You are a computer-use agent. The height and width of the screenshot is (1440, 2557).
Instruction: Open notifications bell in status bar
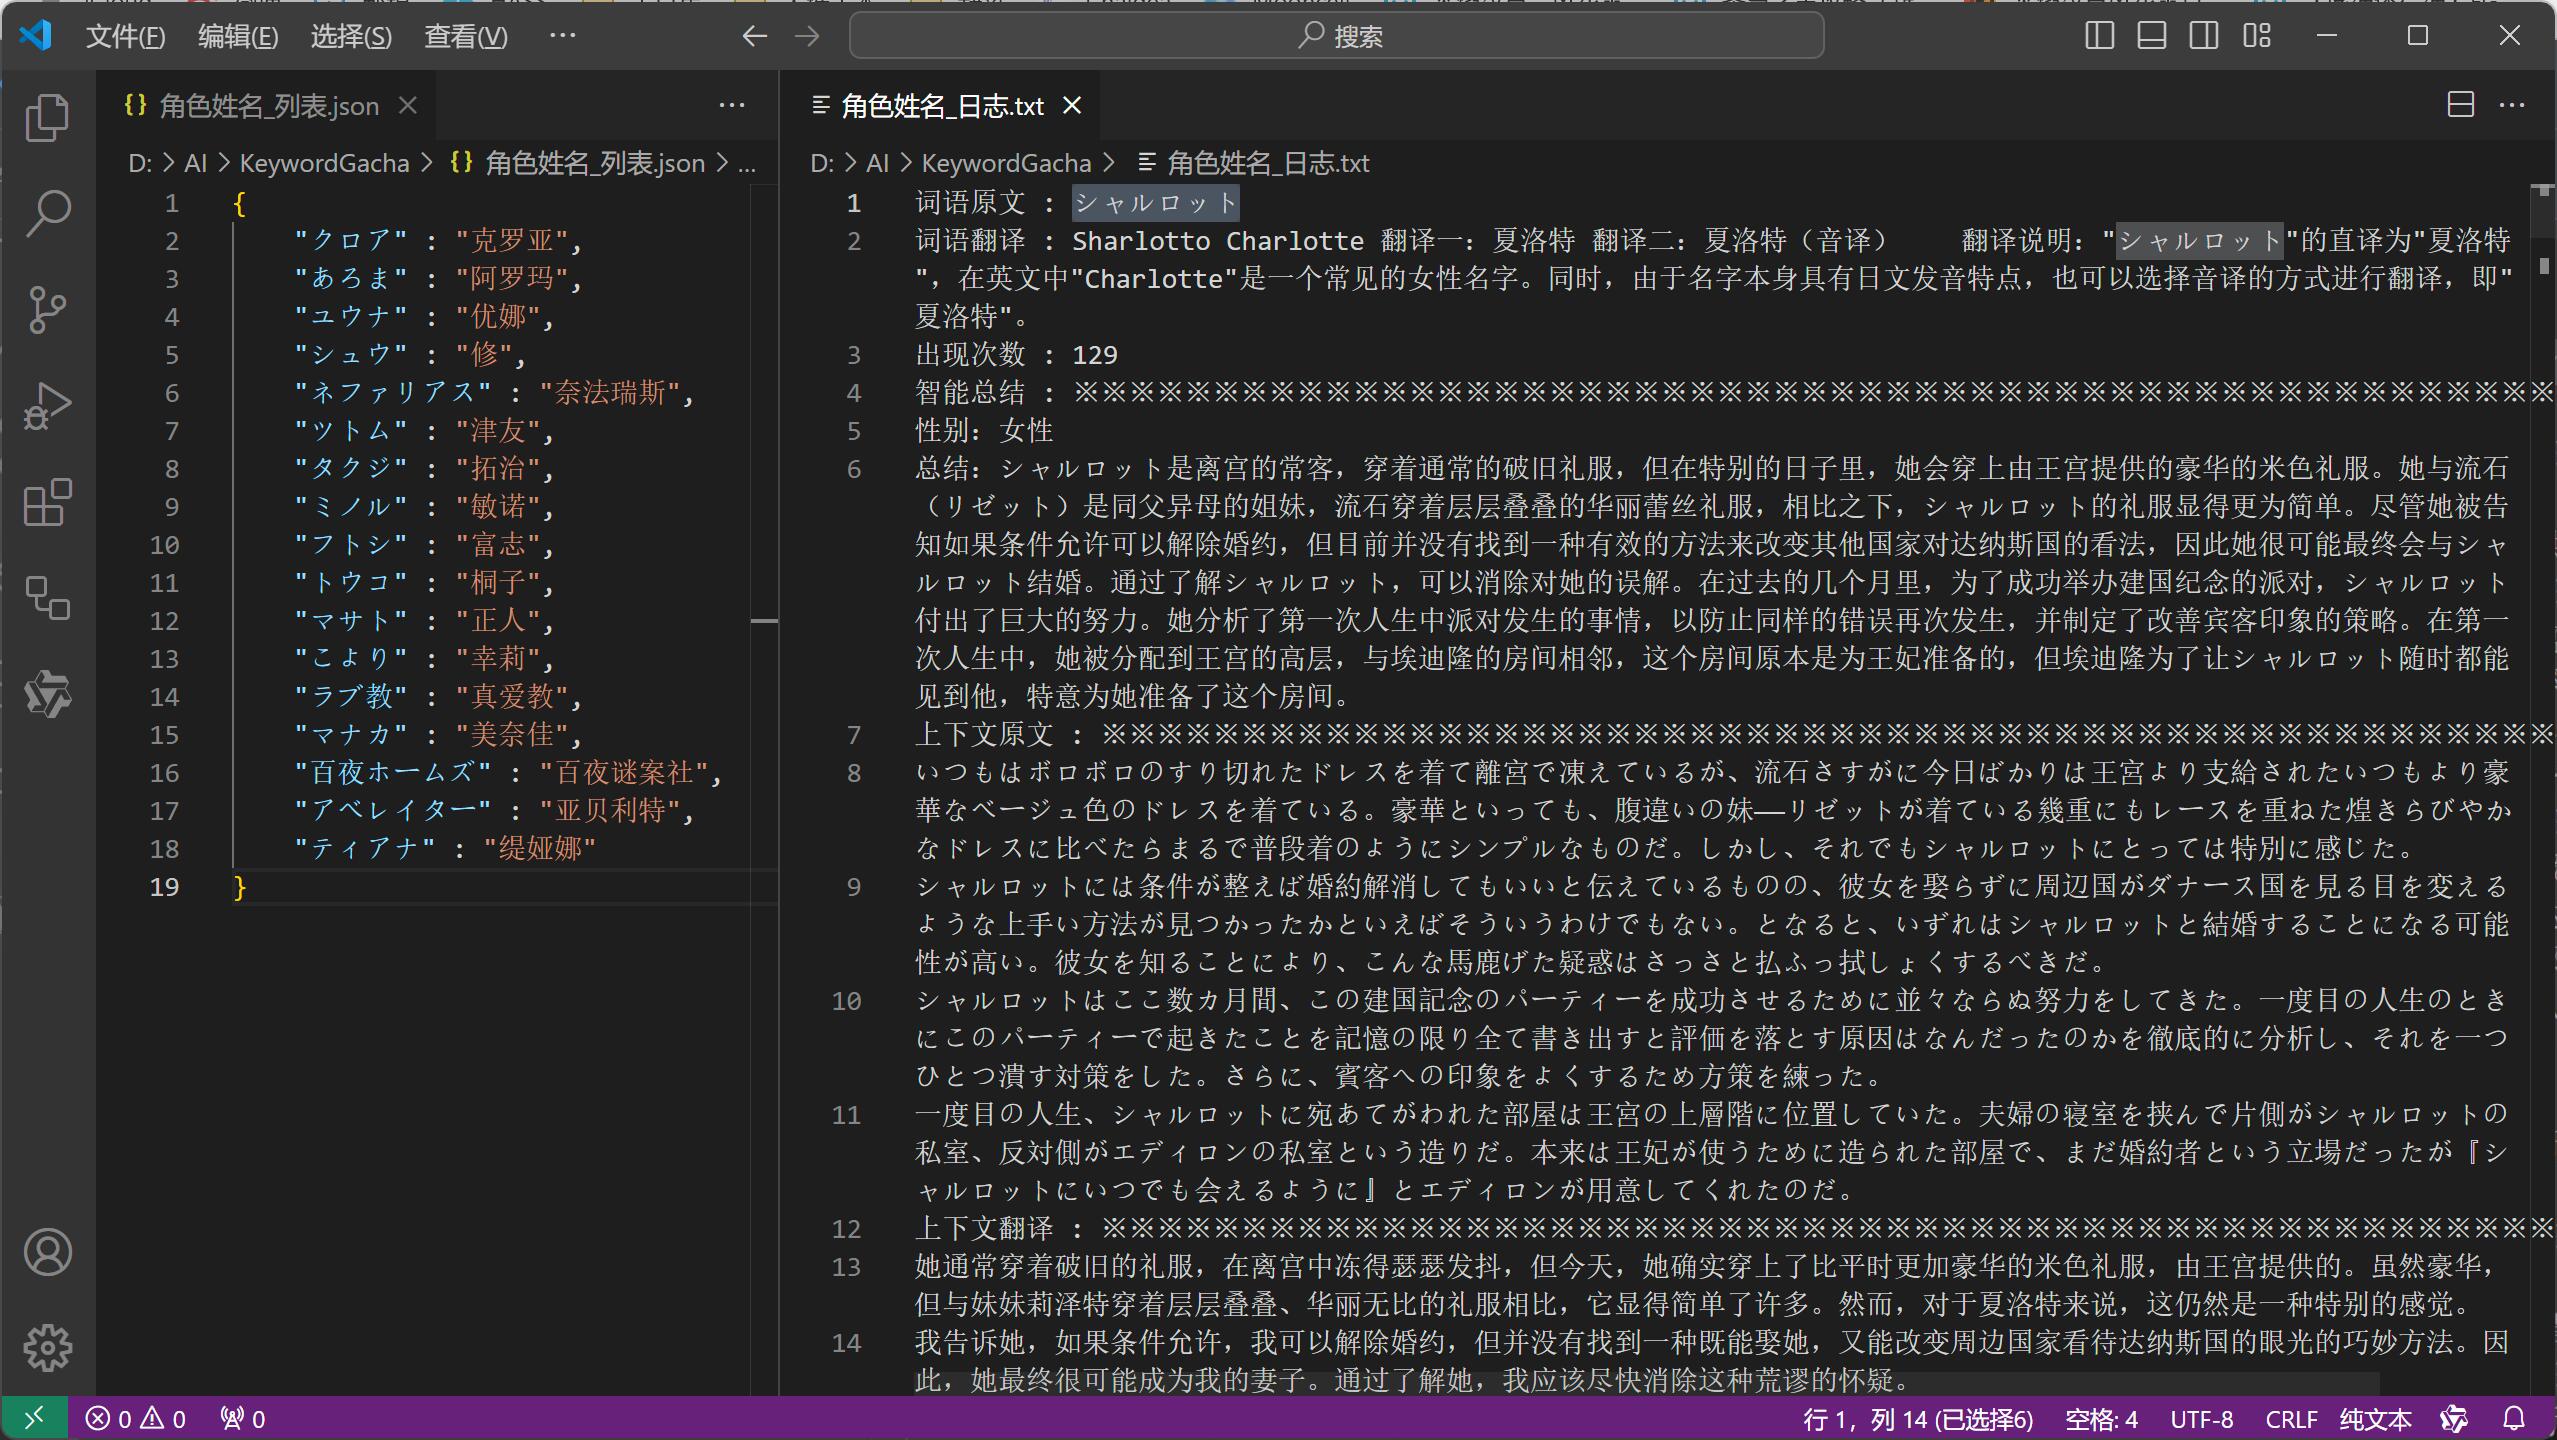2514,1418
